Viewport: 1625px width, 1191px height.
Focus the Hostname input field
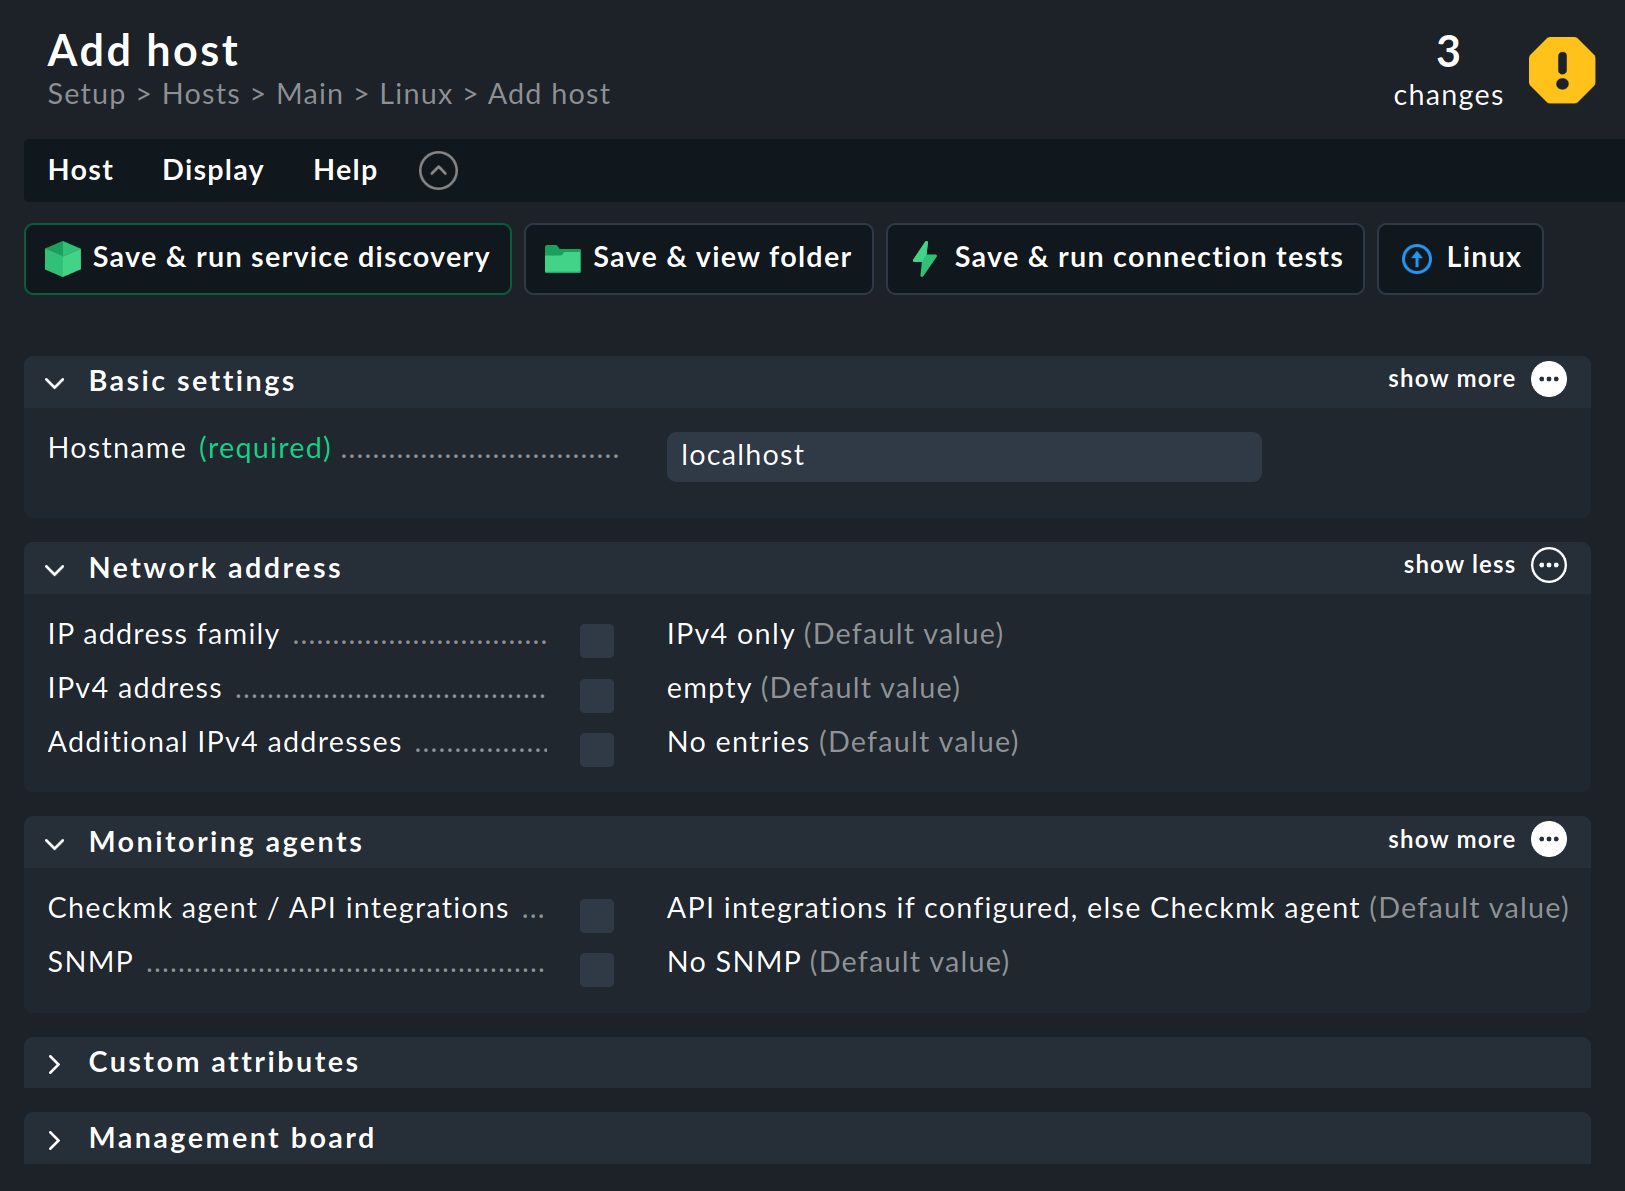pyautogui.click(x=964, y=457)
